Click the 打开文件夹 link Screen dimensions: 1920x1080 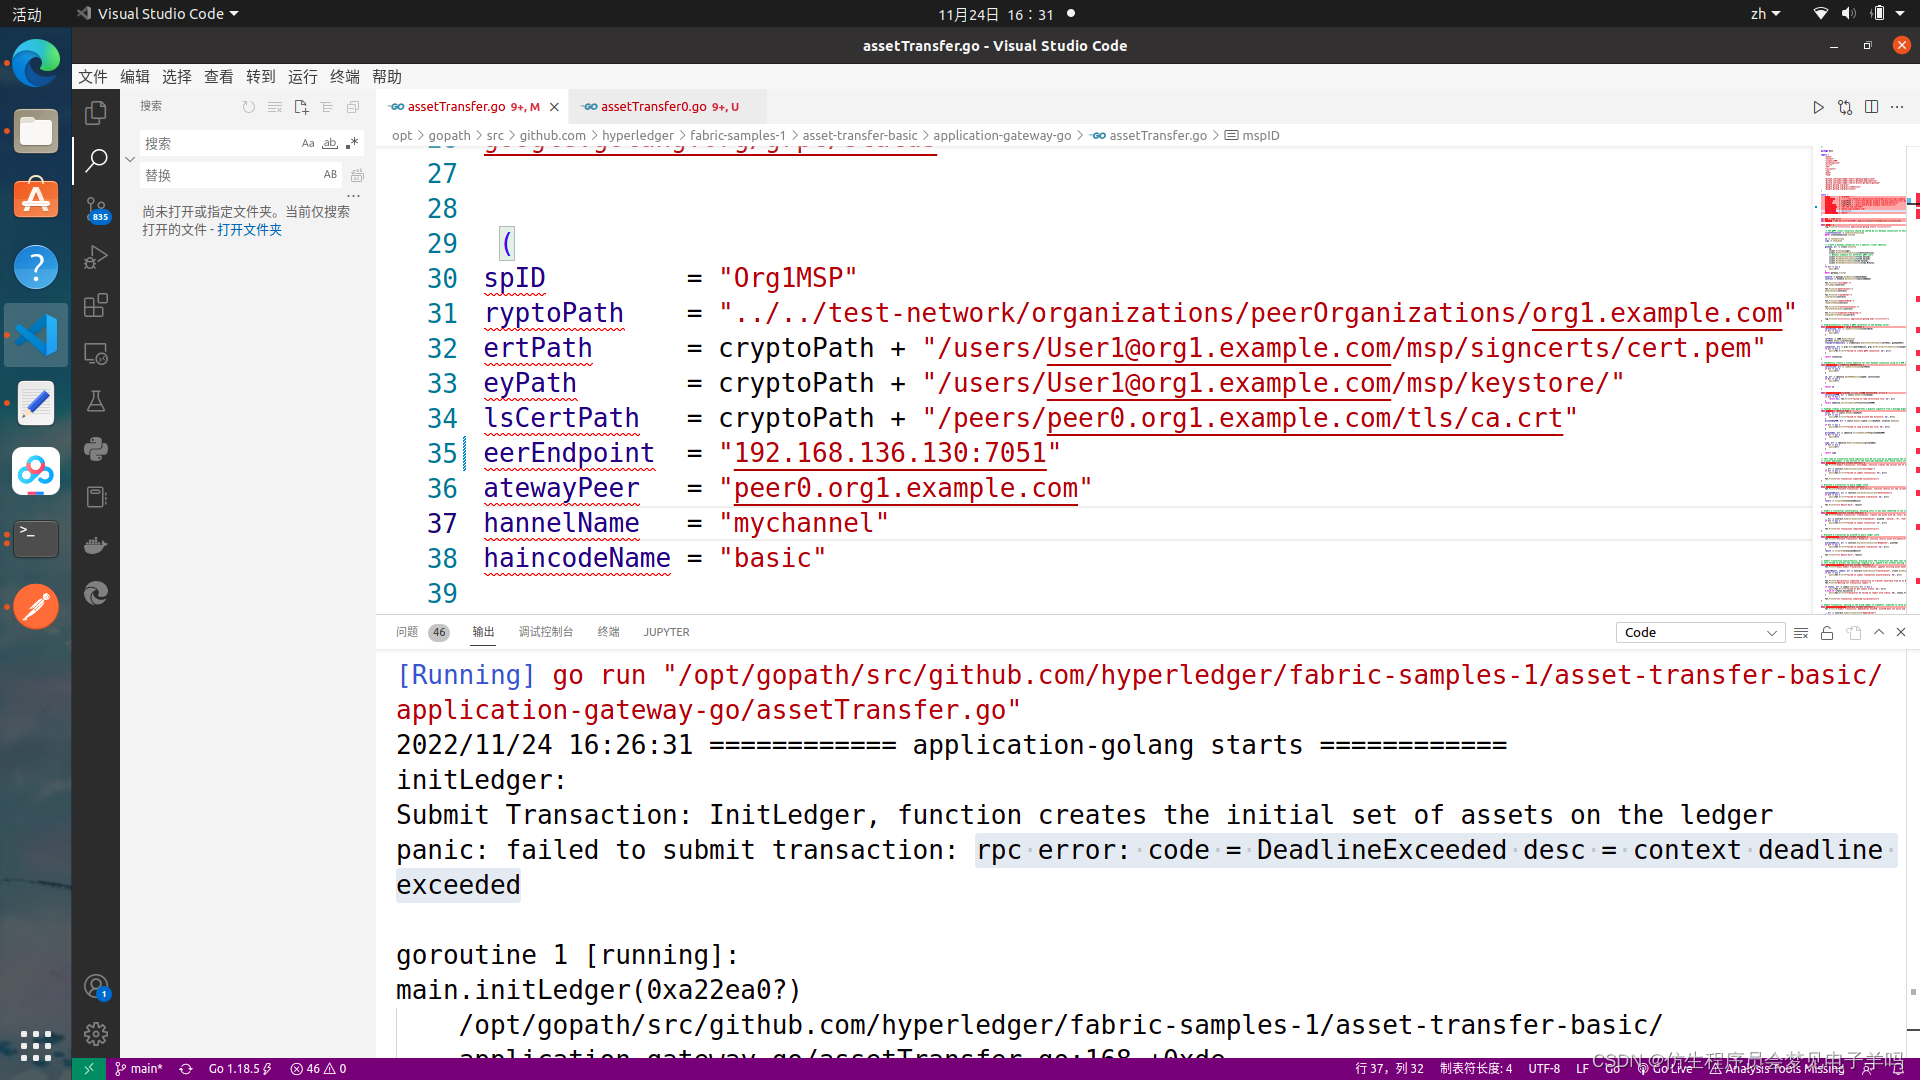249,230
